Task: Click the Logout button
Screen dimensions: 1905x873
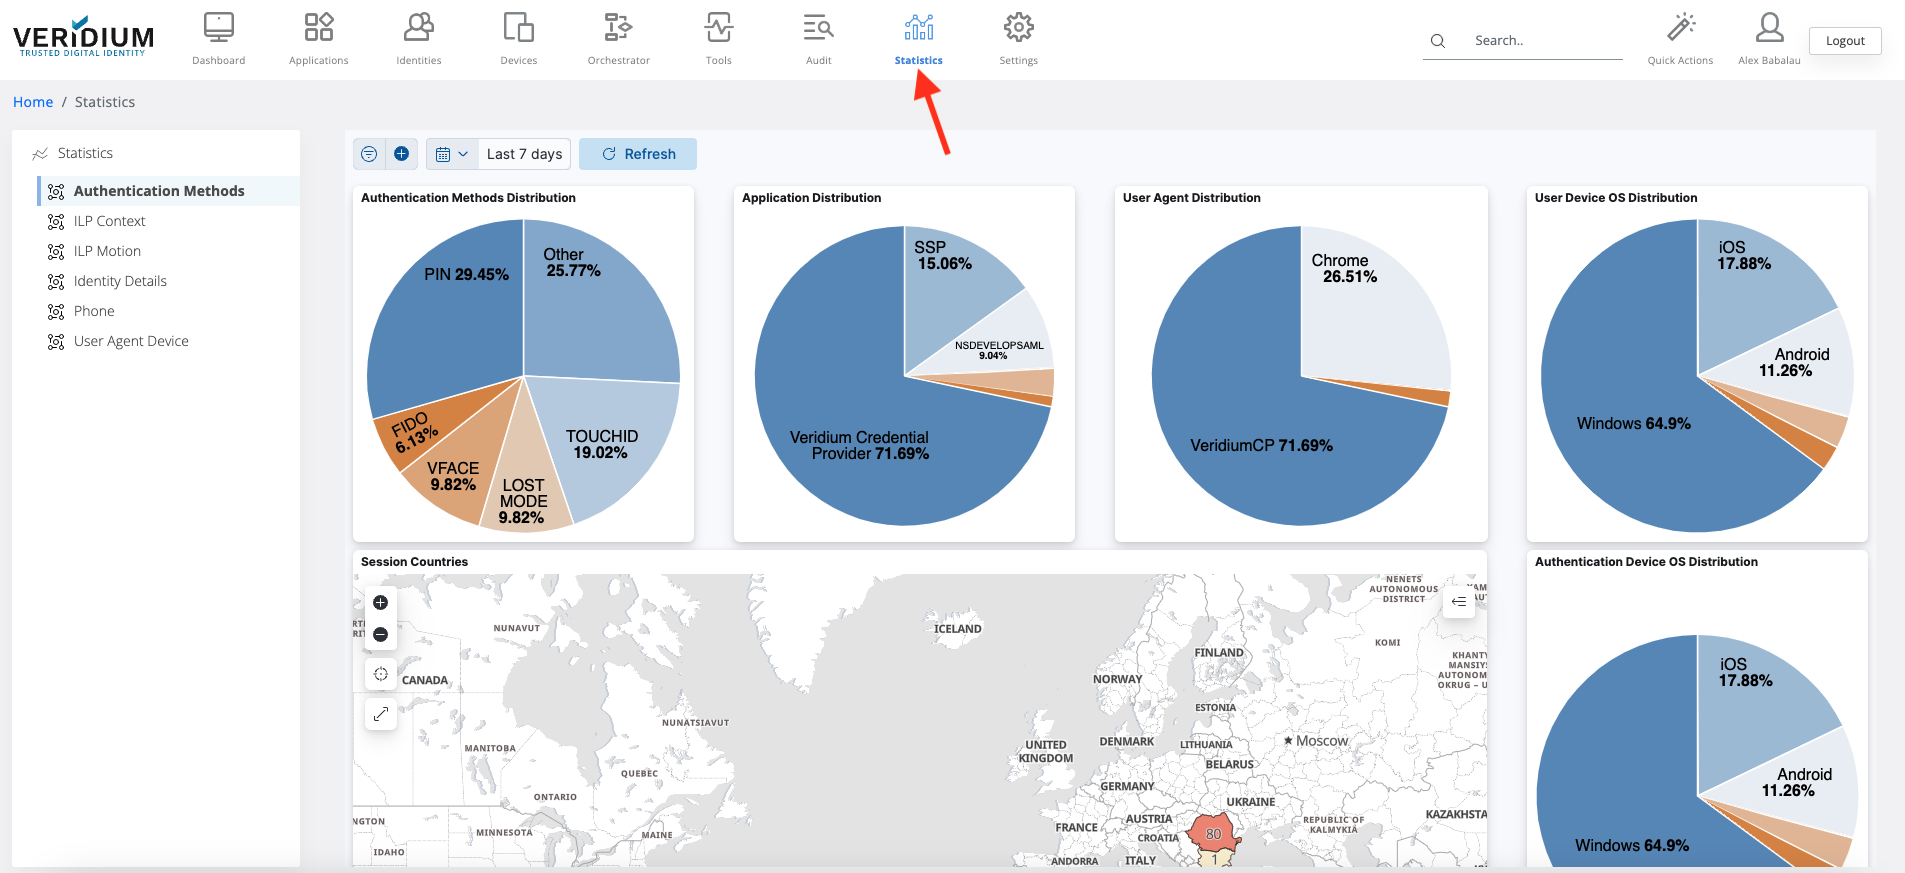Action: [x=1844, y=41]
